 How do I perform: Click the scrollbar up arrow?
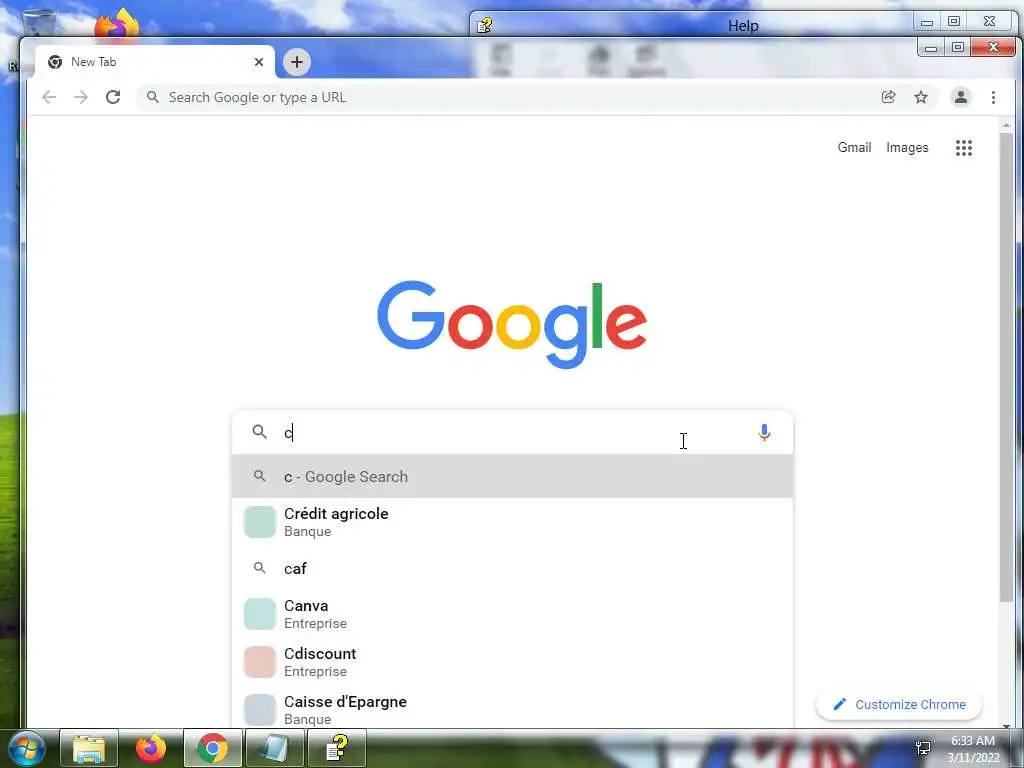click(x=1006, y=125)
